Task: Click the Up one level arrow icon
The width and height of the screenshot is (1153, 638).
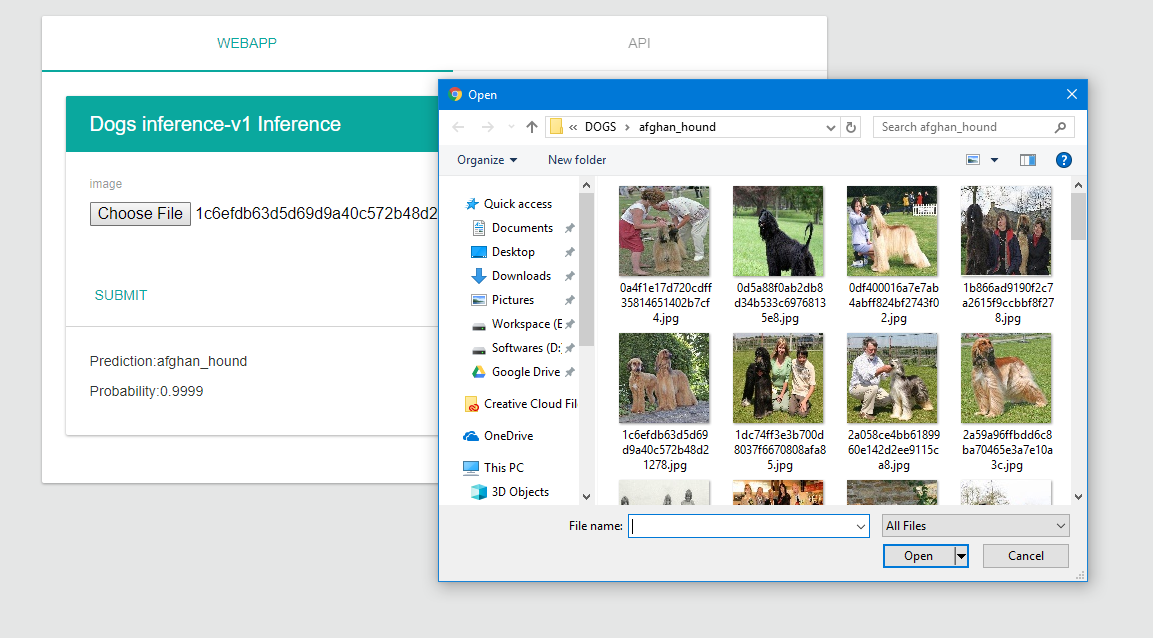Action: tap(532, 127)
